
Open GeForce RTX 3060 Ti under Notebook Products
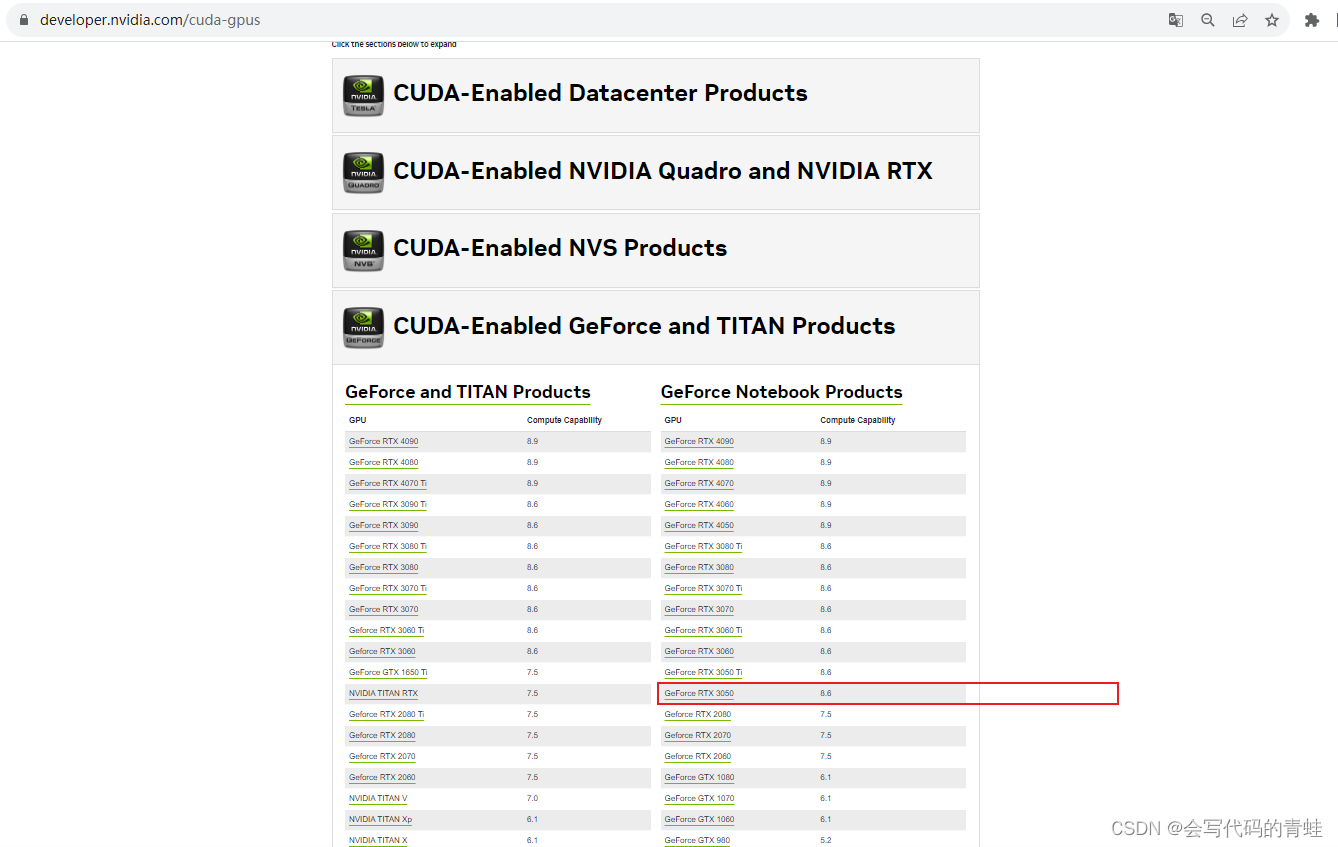pos(703,630)
